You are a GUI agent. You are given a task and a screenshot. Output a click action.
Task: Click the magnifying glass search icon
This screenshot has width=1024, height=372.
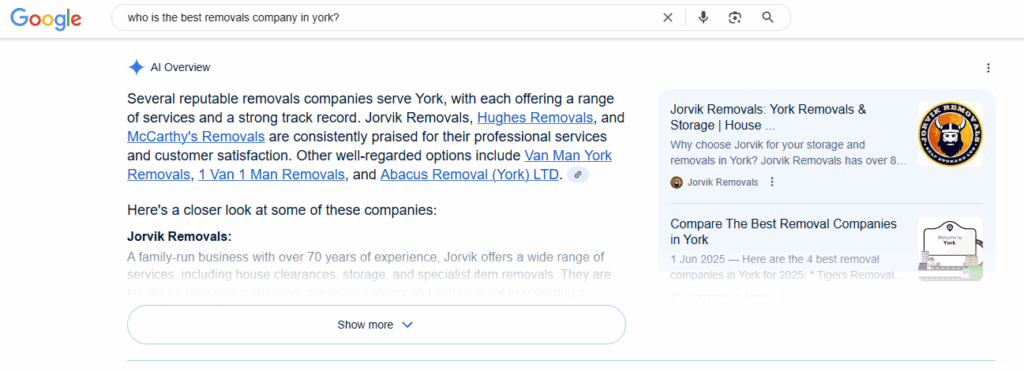click(768, 18)
